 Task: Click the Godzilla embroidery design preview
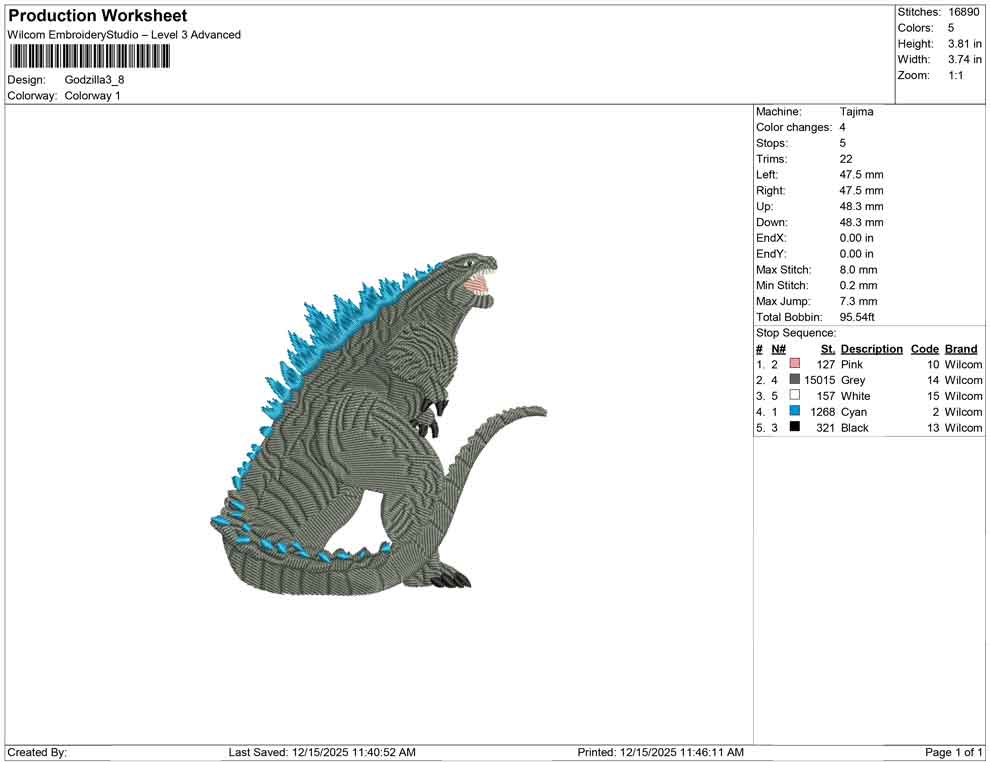pyautogui.click(x=379, y=423)
